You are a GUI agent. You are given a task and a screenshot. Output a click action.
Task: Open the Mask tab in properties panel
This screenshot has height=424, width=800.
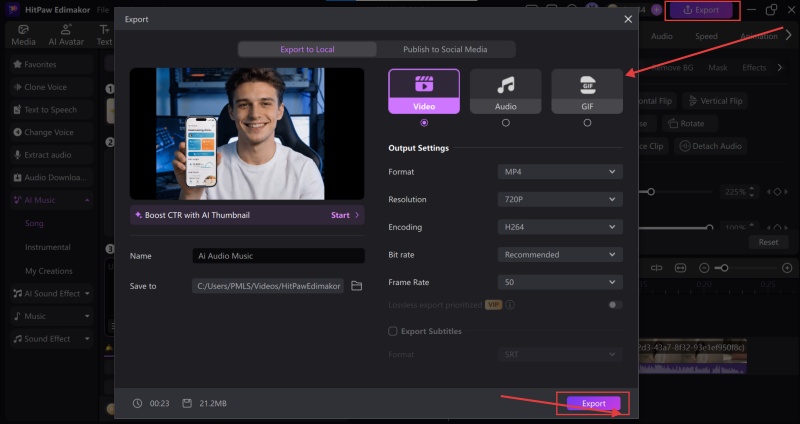pos(717,68)
